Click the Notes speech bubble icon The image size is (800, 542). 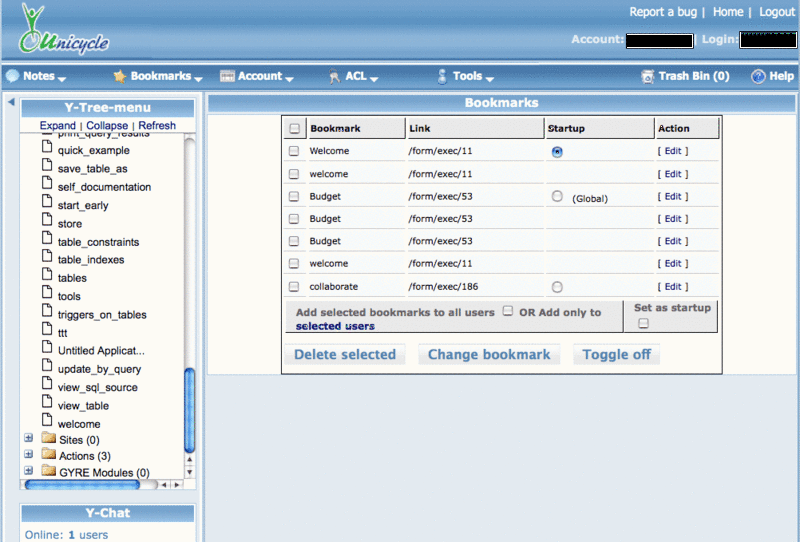12,76
